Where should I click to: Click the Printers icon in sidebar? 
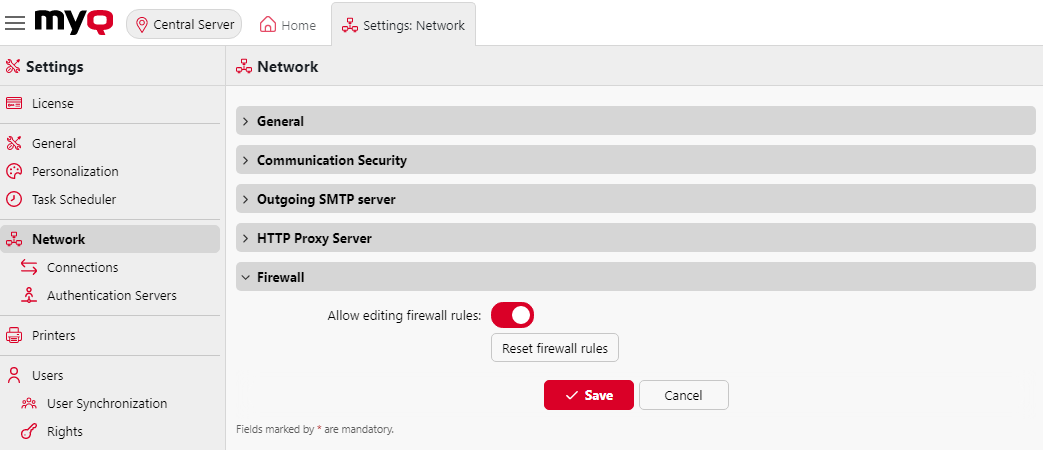point(14,335)
